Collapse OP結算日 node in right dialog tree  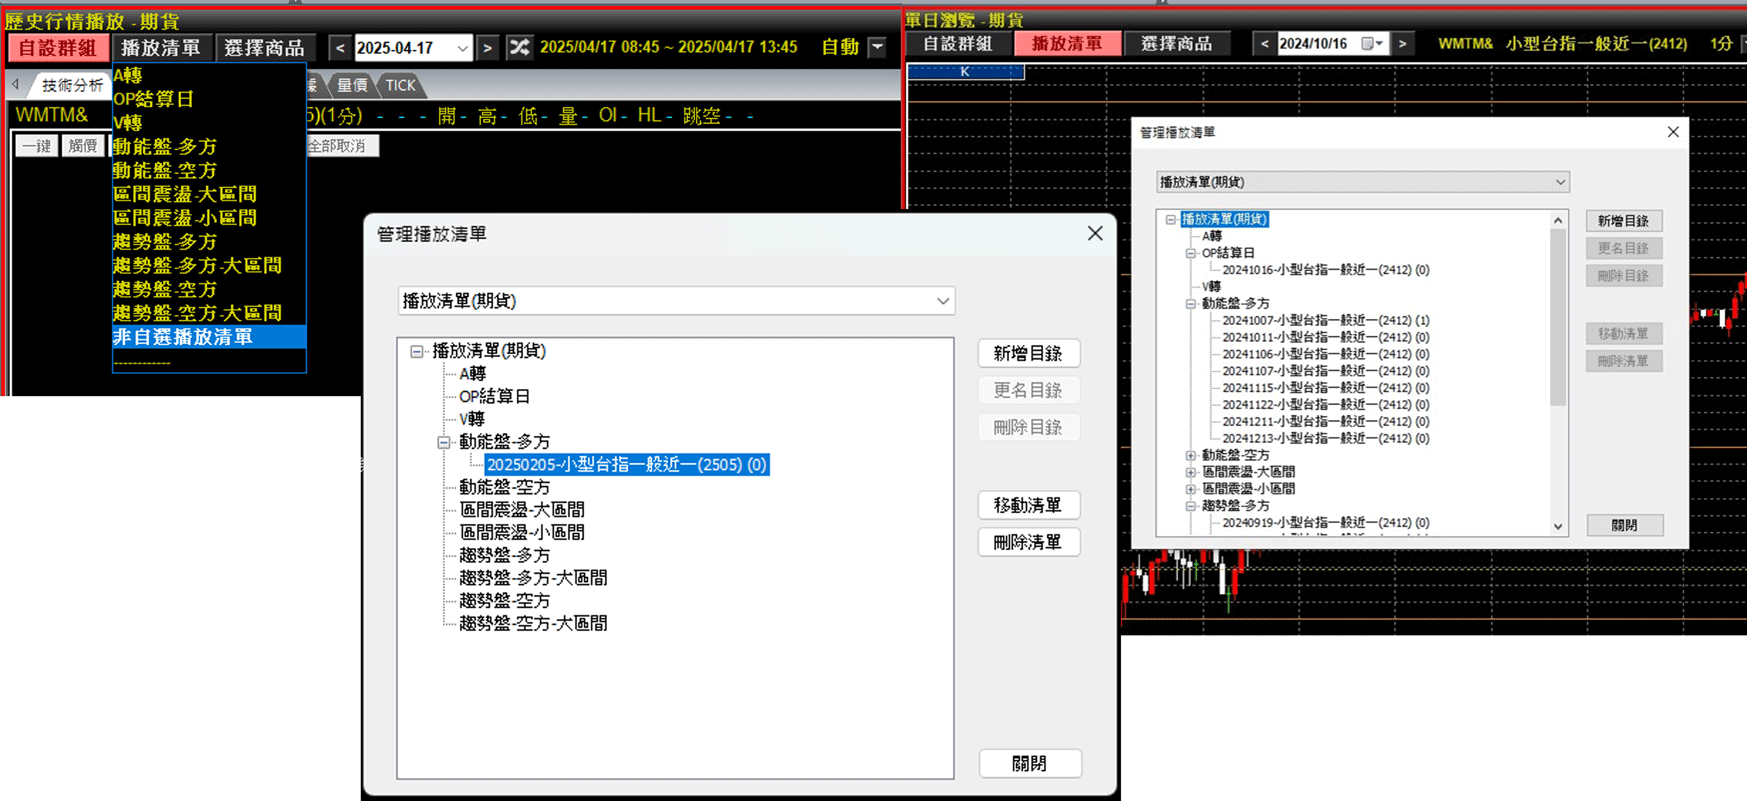(1191, 253)
